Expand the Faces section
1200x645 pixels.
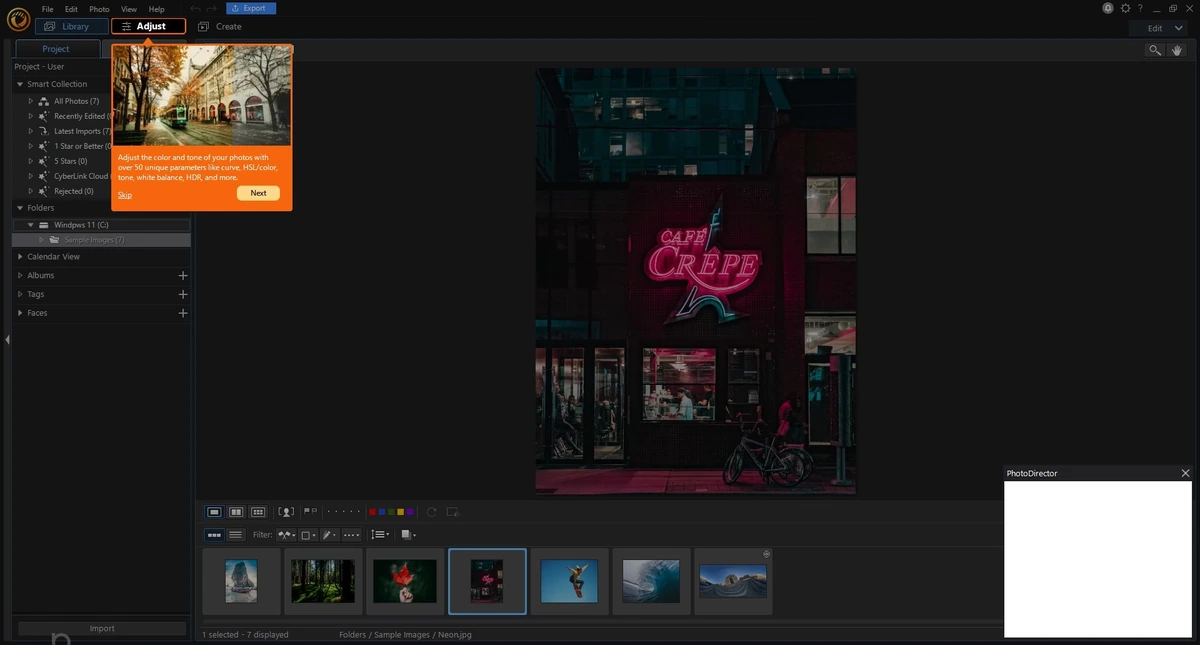click(x=20, y=313)
